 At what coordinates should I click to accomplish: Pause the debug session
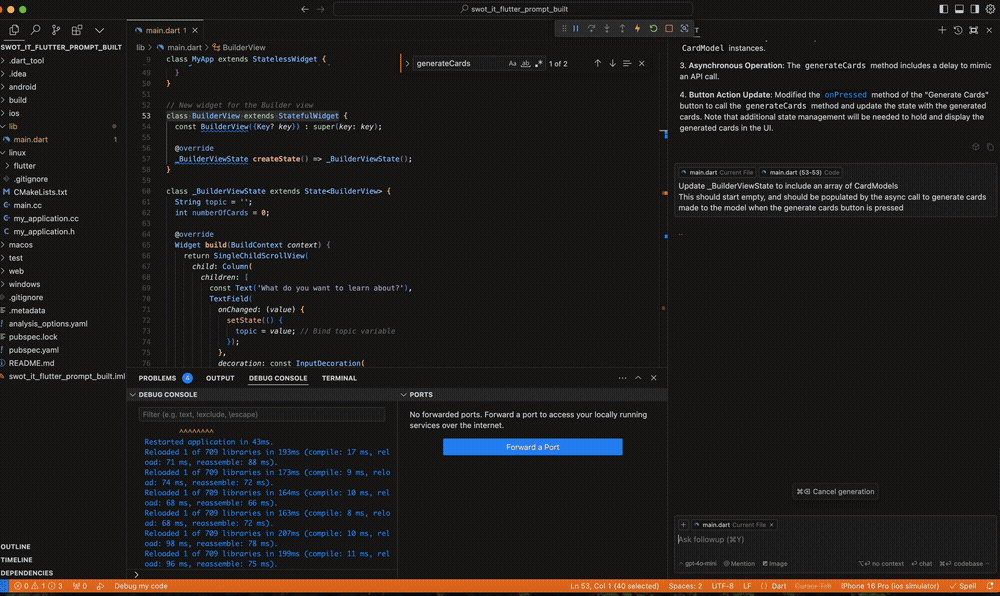576,29
